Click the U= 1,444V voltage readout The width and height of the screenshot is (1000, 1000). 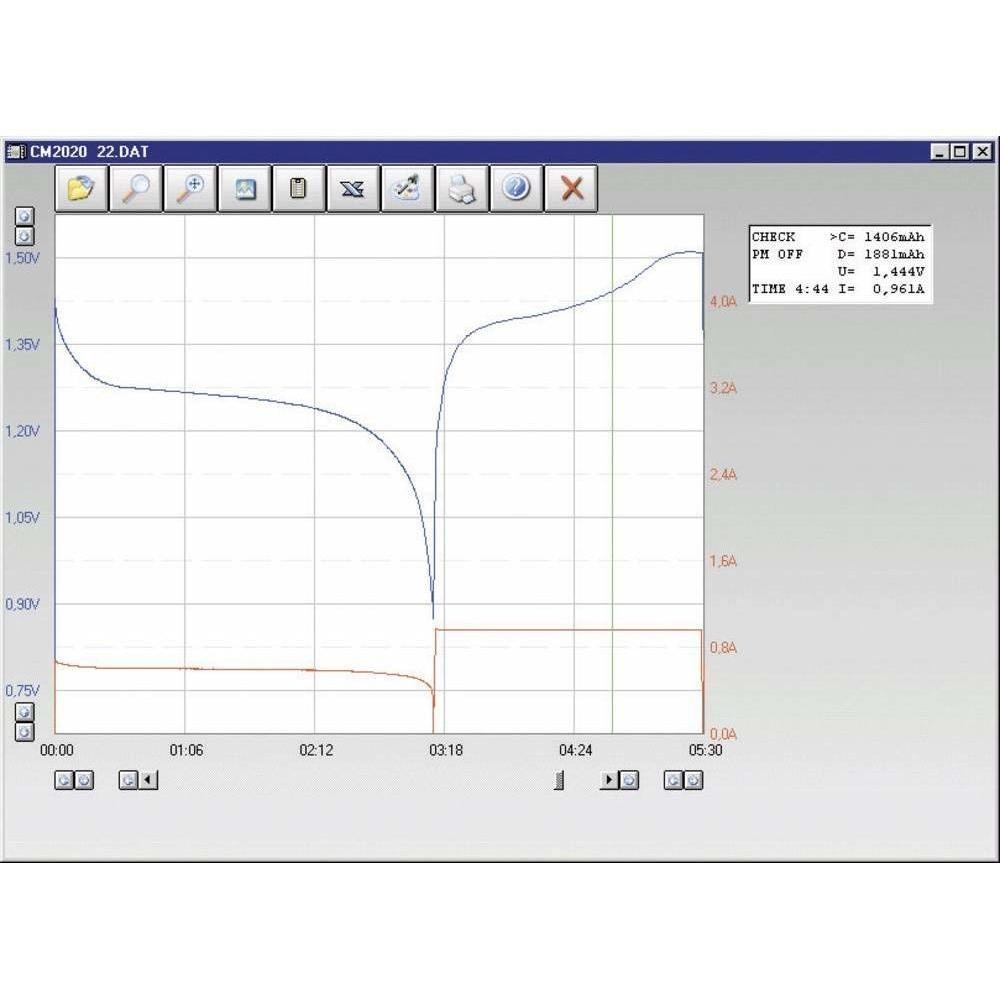click(x=881, y=272)
